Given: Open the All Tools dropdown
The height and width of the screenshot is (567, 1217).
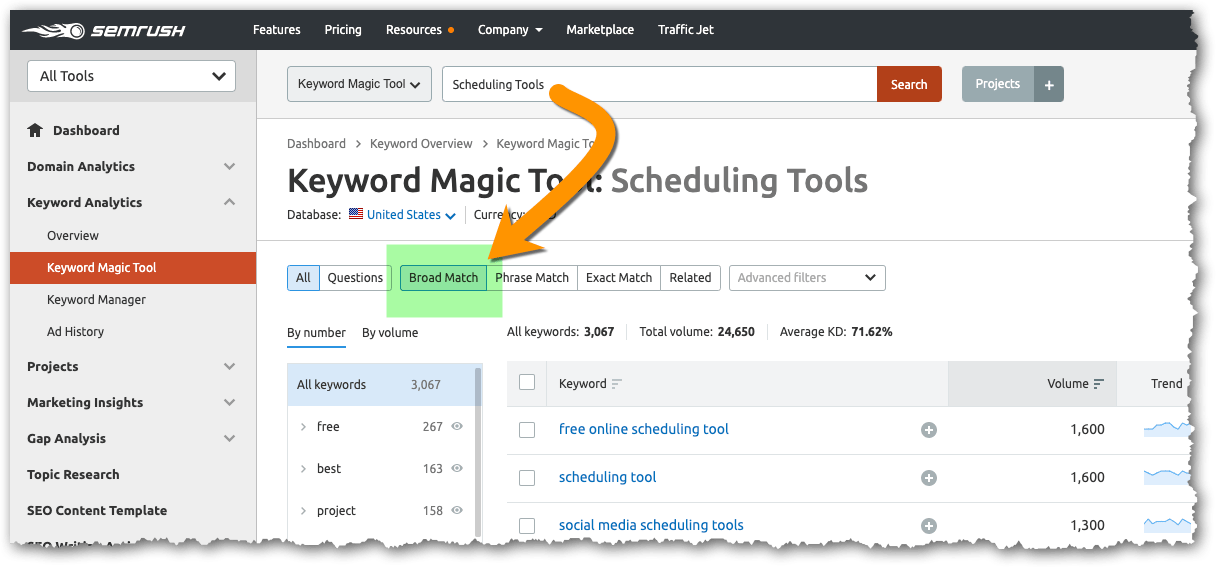Looking at the screenshot, I should click(x=130, y=76).
